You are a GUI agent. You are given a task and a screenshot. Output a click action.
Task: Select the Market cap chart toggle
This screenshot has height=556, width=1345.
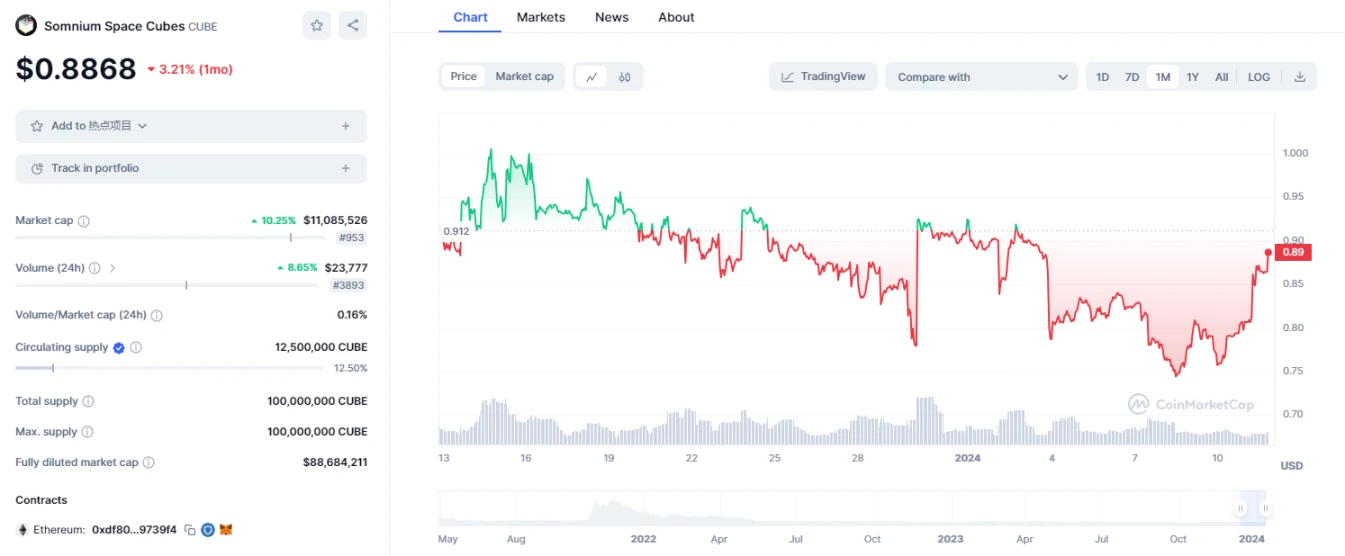(524, 77)
